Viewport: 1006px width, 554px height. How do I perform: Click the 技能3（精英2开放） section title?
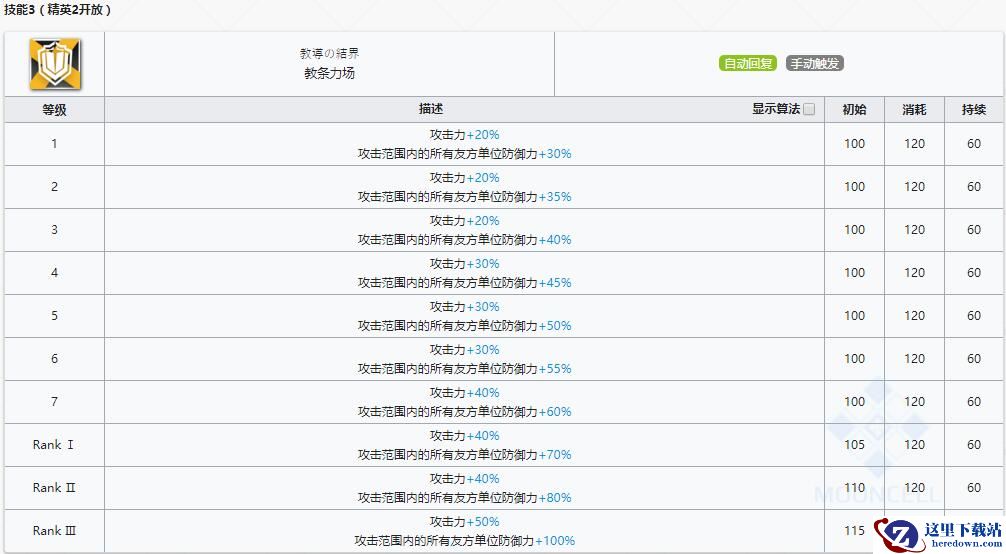tap(56, 10)
